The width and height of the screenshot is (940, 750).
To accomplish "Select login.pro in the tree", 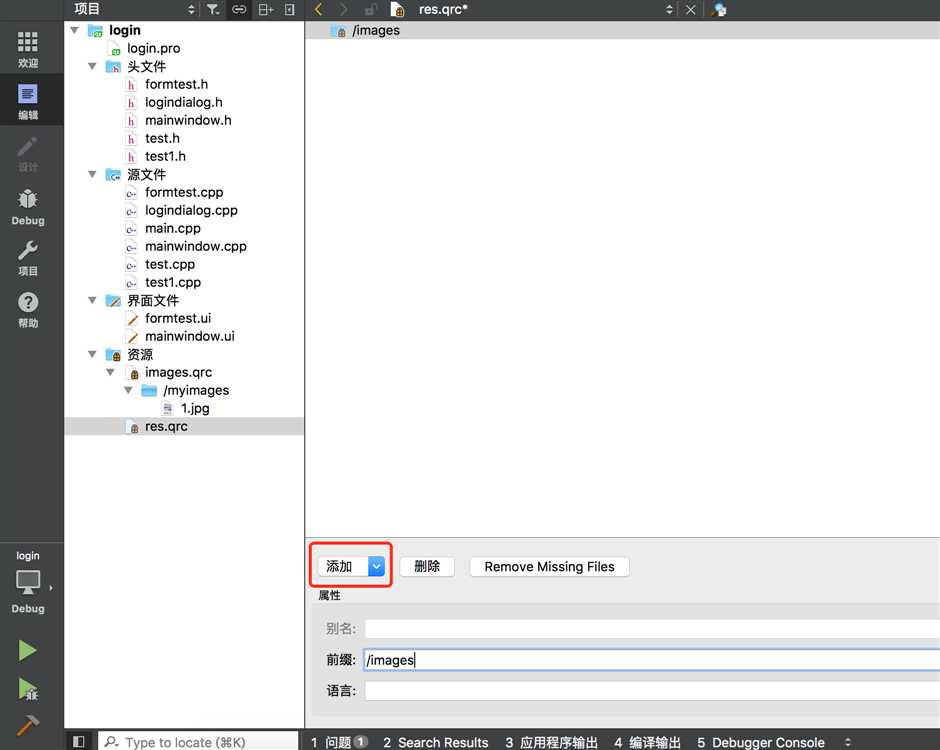I will [x=153, y=48].
